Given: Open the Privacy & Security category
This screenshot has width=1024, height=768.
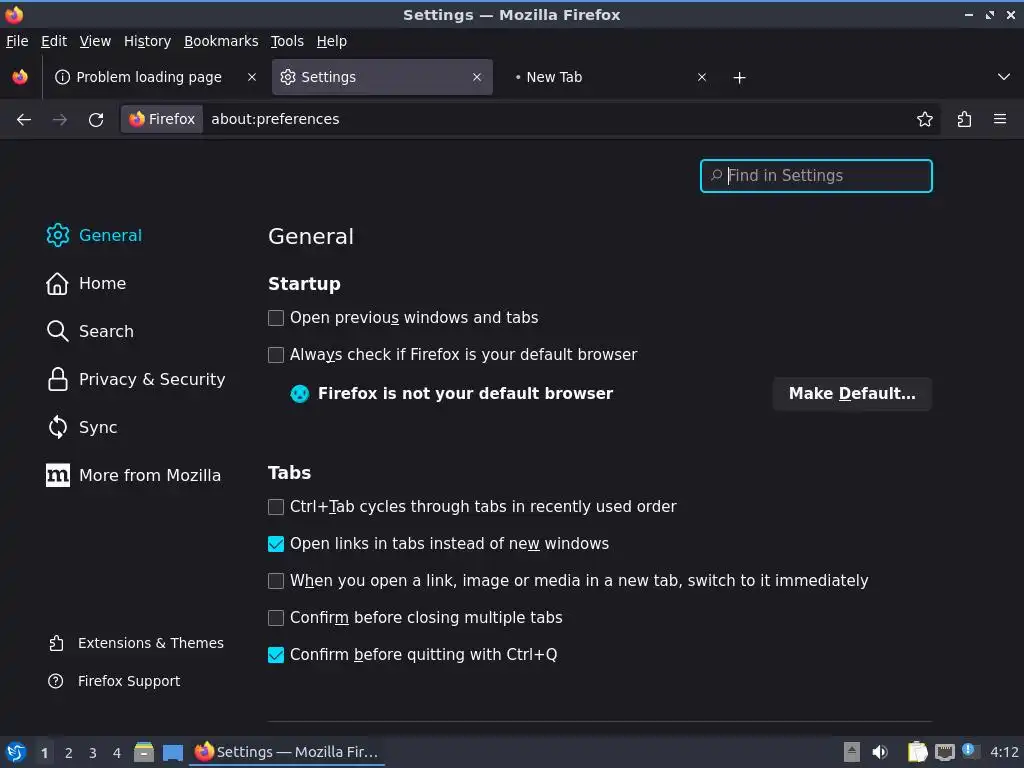Looking at the screenshot, I should point(136,379).
